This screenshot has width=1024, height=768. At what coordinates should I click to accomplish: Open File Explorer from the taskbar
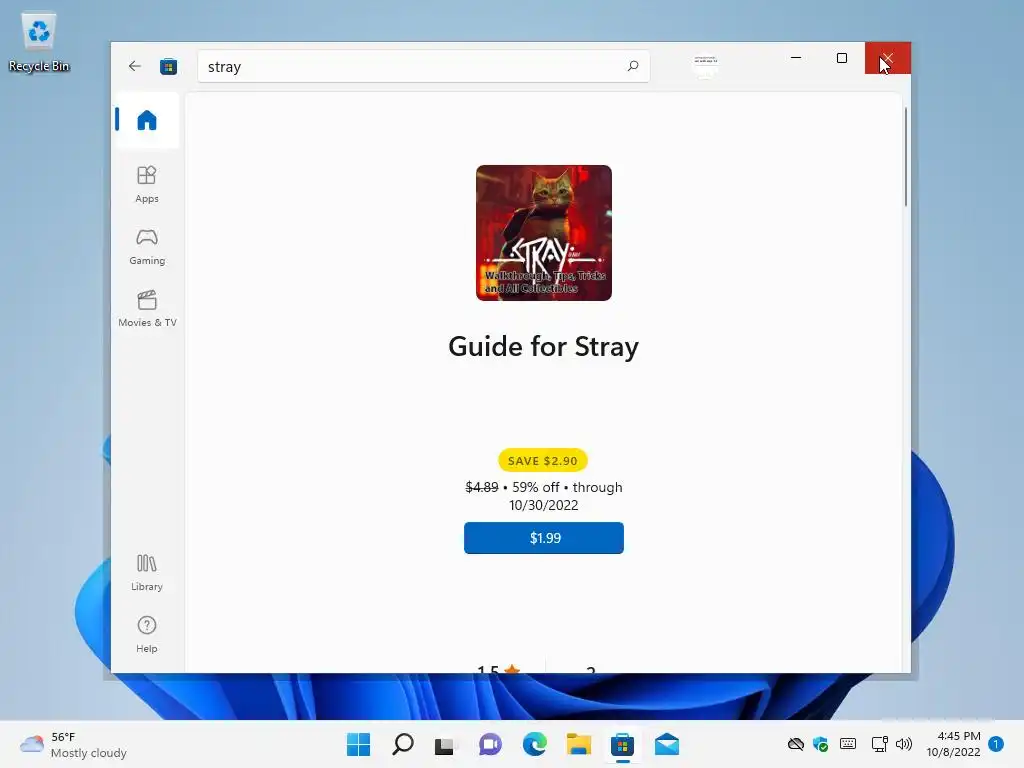pyautogui.click(x=579, y=744)
